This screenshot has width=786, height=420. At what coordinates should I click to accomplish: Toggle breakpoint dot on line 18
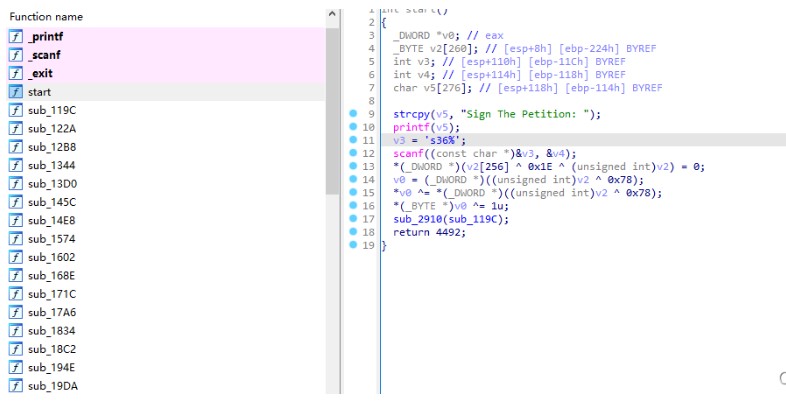(353, 232)
